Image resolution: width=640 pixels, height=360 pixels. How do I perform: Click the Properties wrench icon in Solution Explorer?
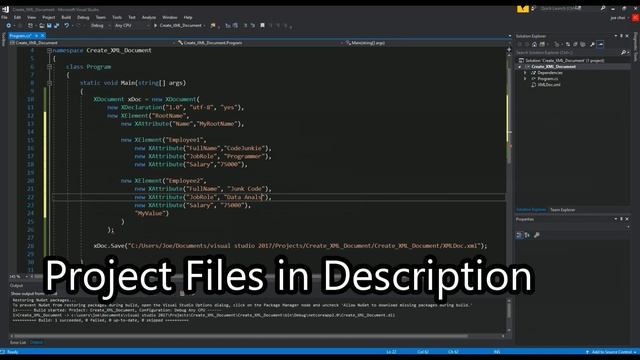click(592, 44)
